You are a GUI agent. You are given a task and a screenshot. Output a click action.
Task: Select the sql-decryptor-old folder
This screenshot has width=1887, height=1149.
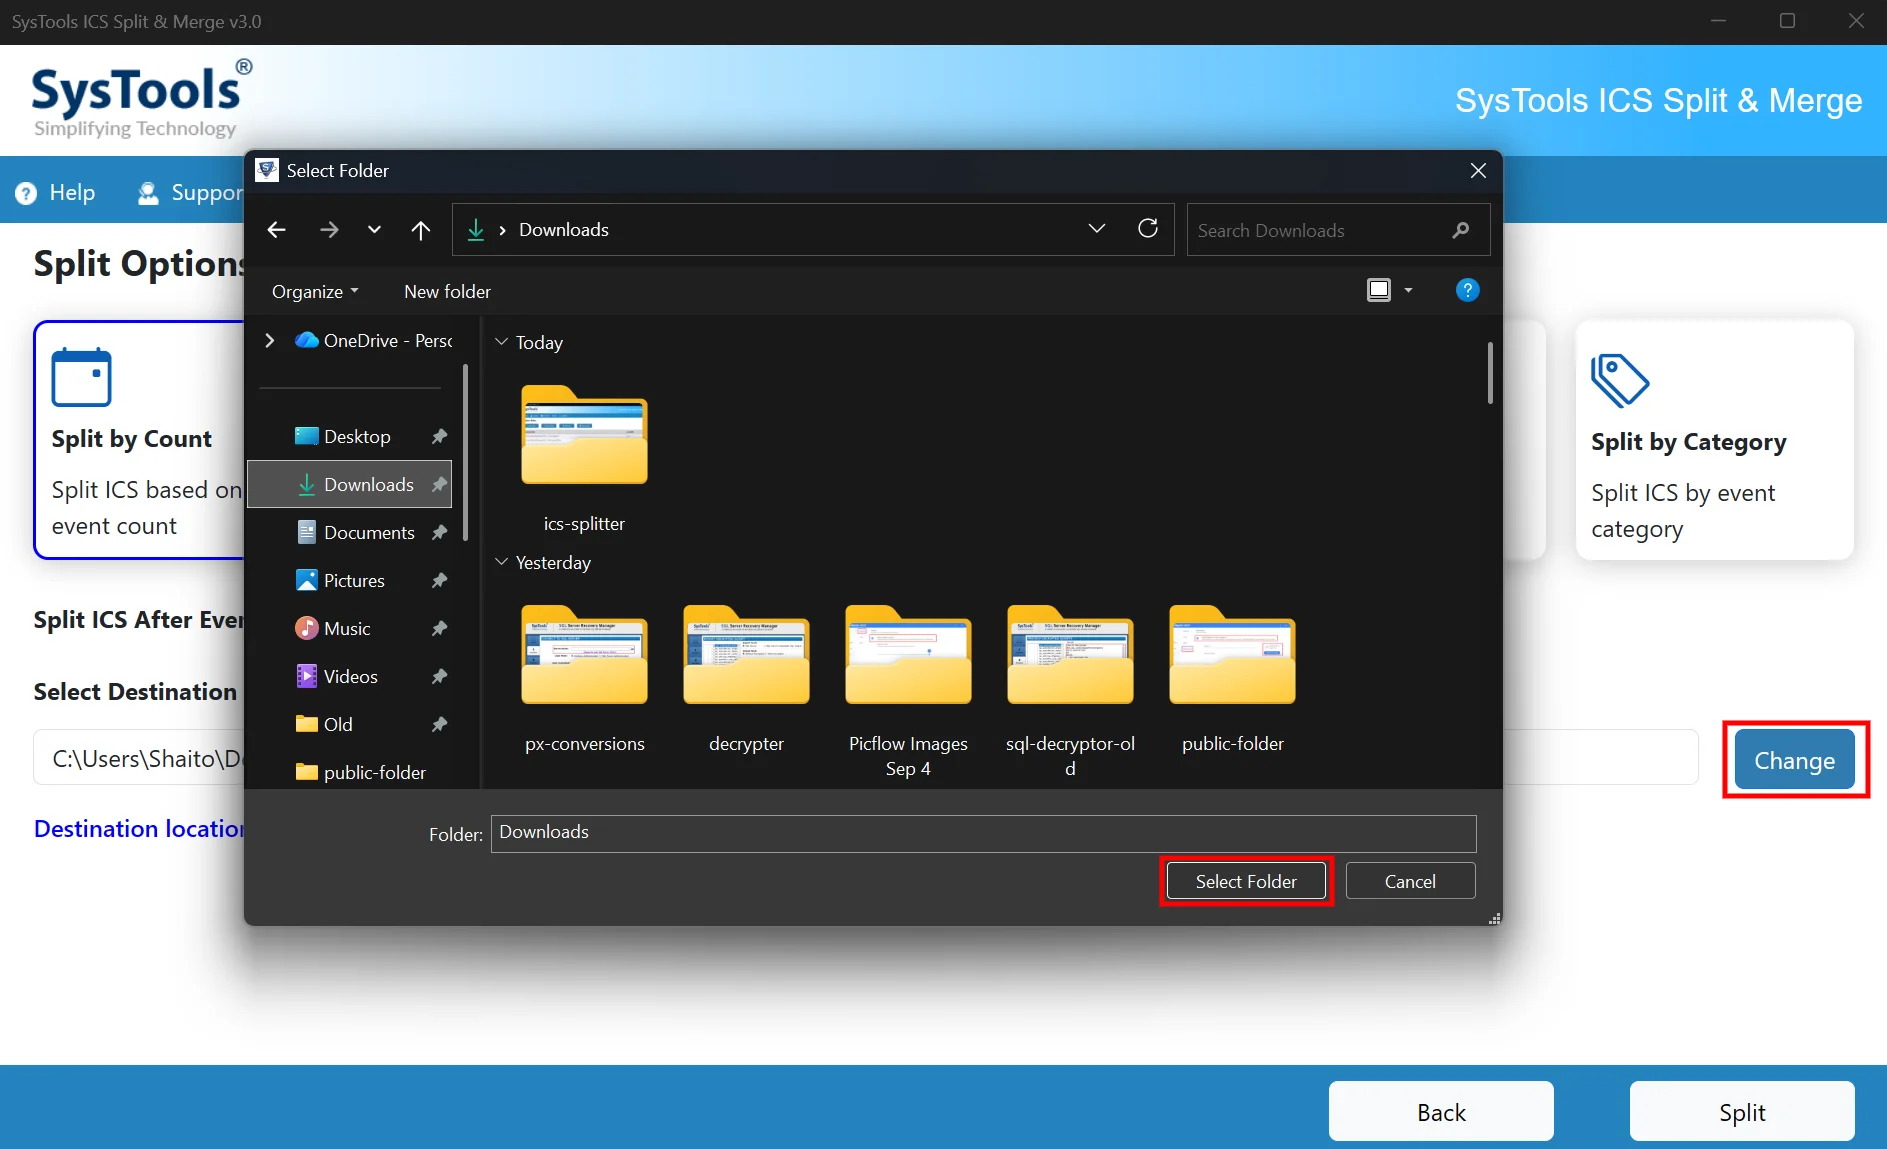click(x=1070, y=691)
